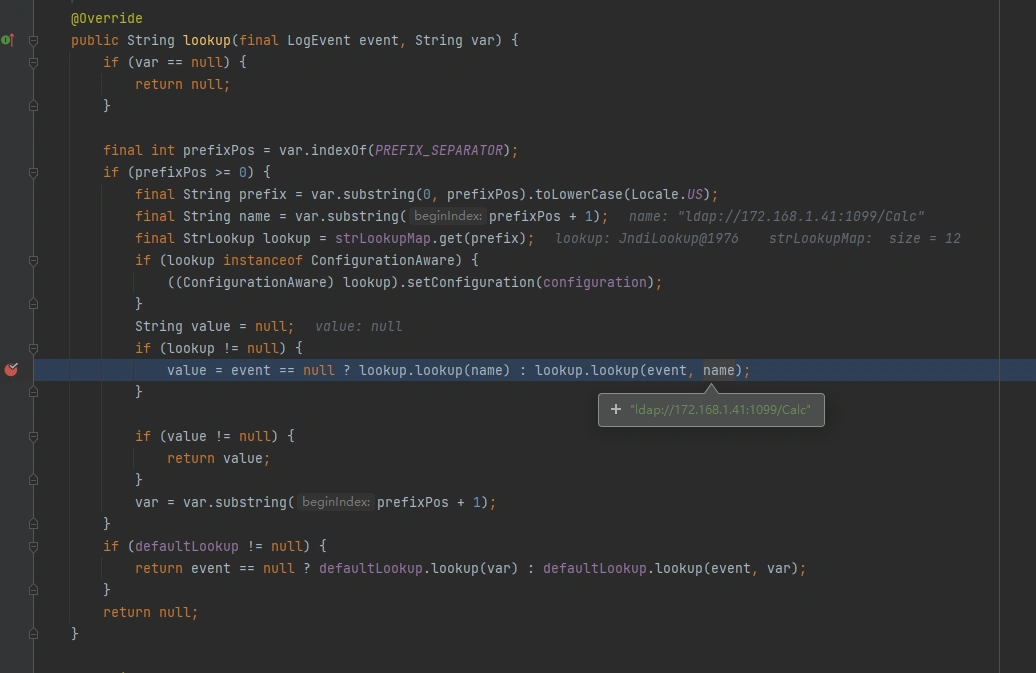Collapse the 'if (prefixPos >= 0)' block

pos(33,172)
